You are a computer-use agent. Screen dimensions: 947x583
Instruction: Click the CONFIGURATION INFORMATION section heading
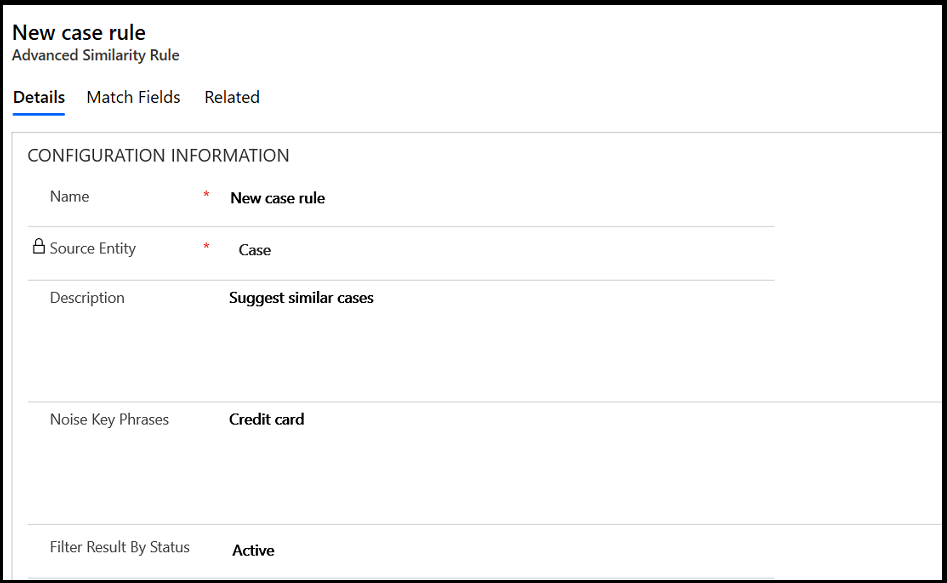(158, 156)
